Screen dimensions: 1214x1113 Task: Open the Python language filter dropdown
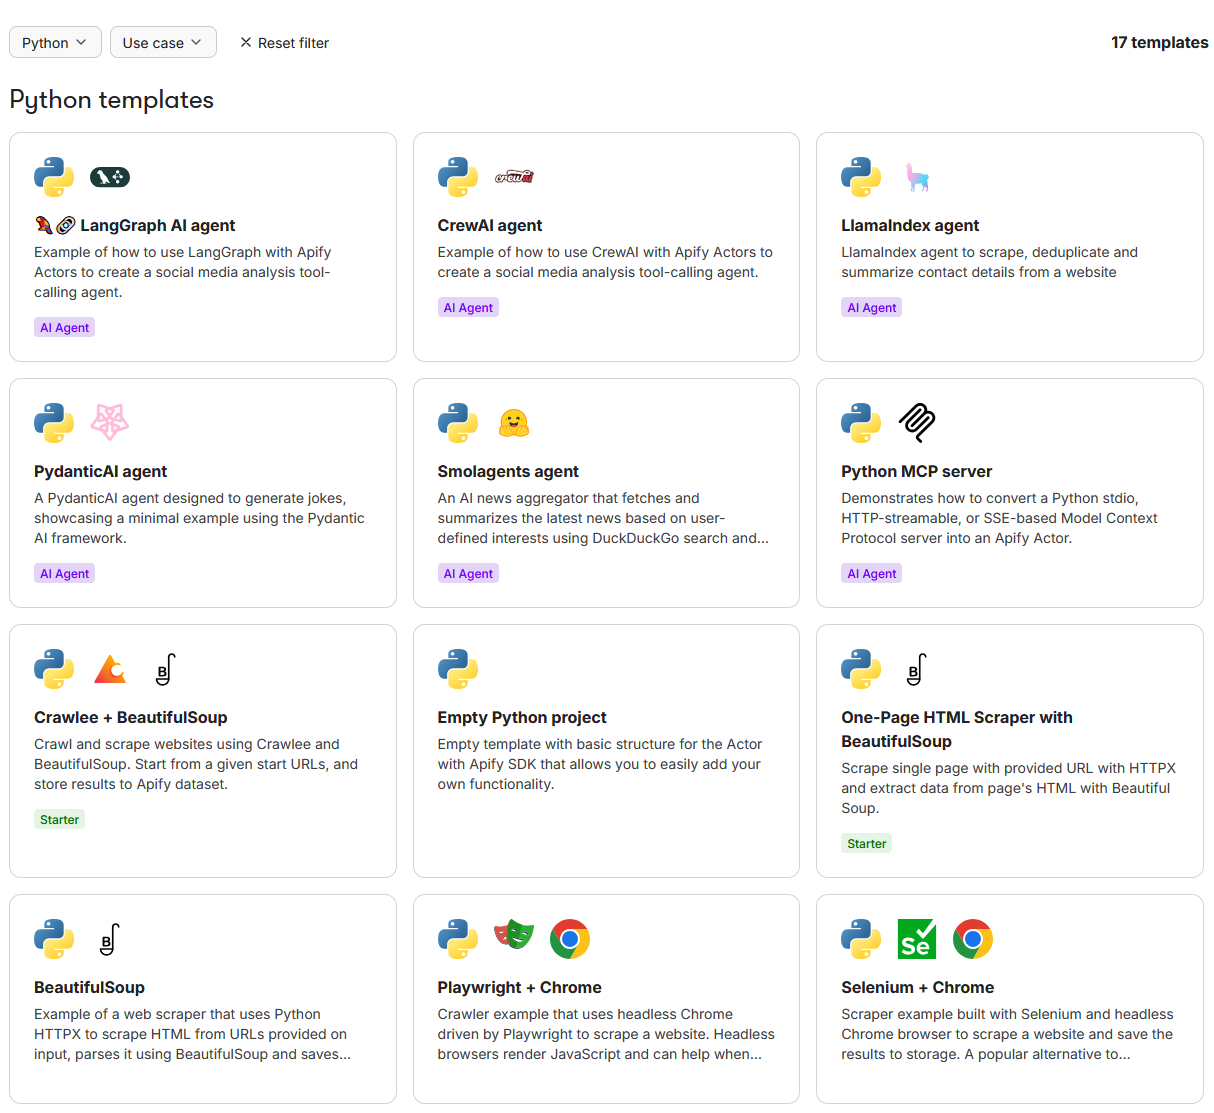coord(55,42)
